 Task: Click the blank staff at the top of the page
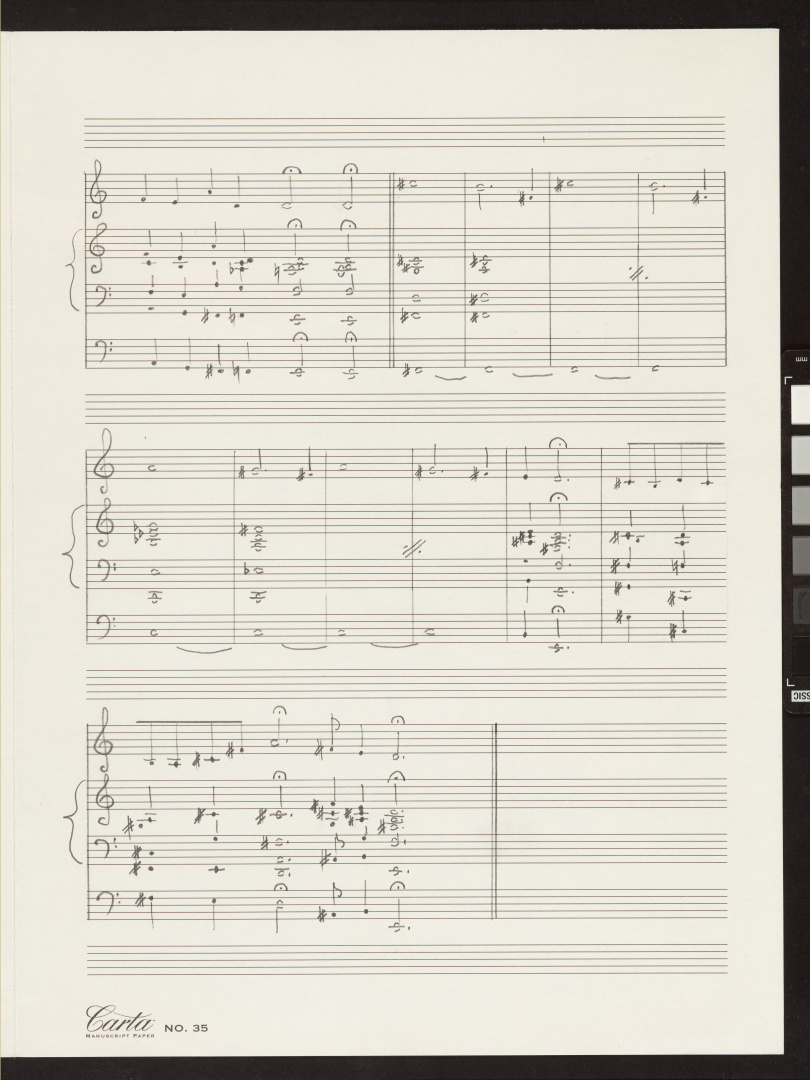click(405, 132)
